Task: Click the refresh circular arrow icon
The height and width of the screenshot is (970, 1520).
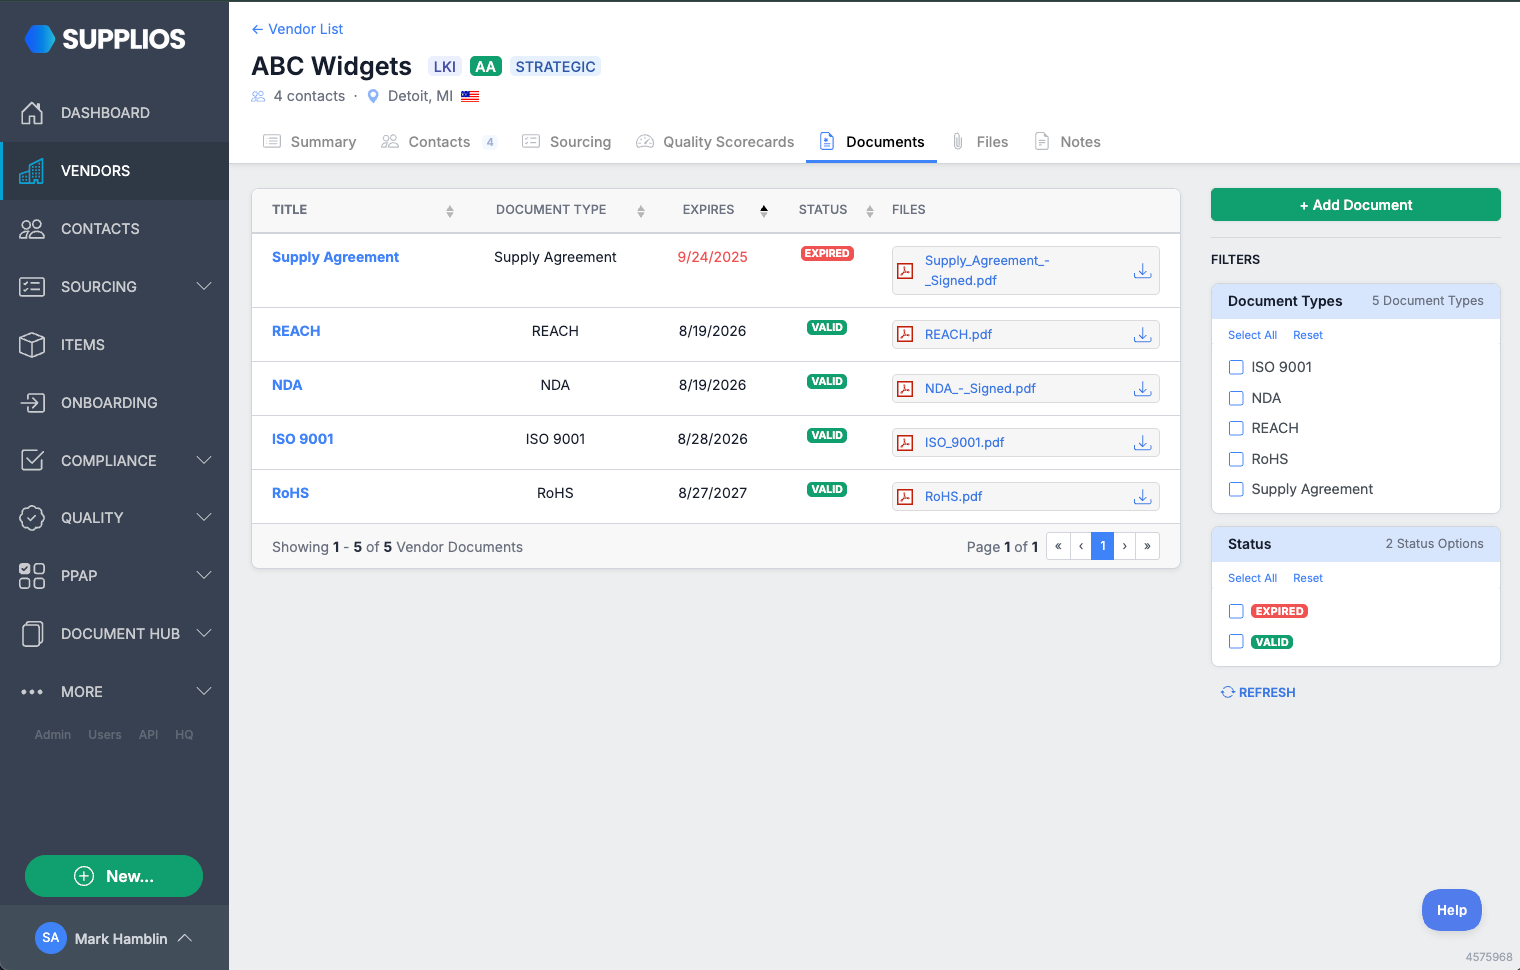Action: pos(1228,692)
